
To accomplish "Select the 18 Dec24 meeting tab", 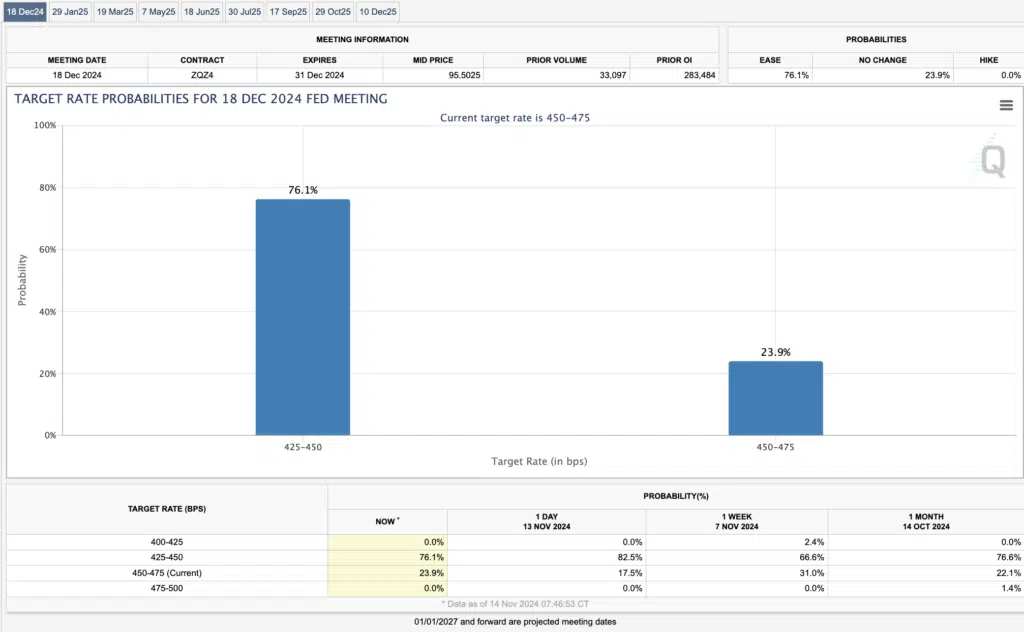I will [x=24, y=12].
